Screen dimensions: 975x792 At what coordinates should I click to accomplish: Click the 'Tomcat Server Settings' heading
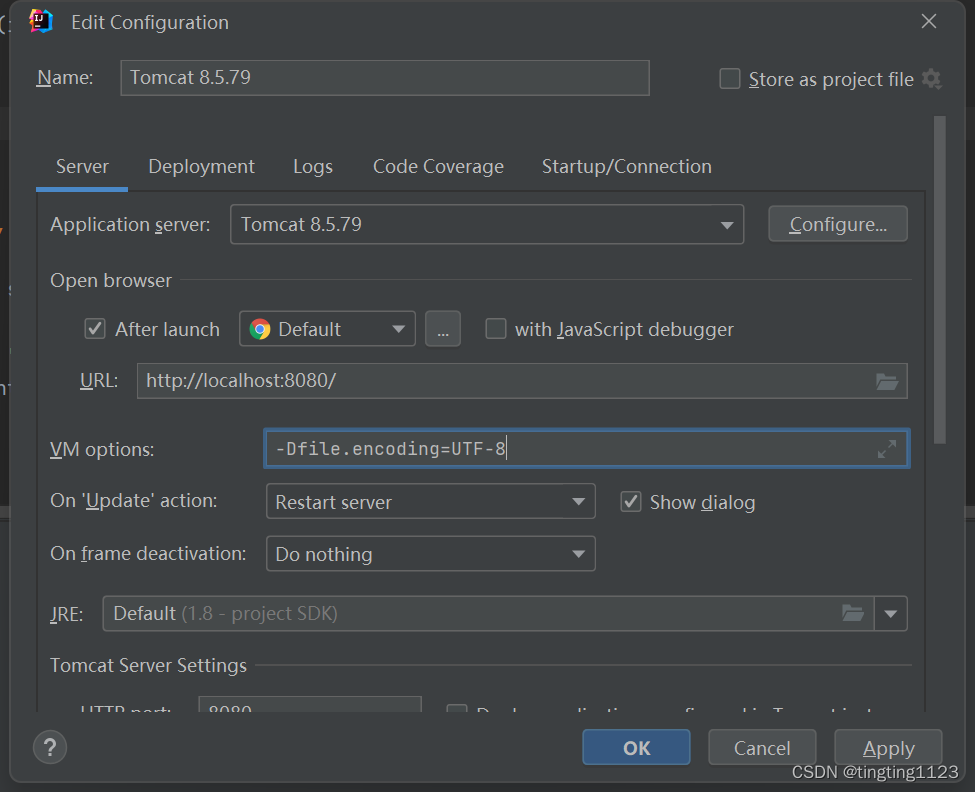149,665
